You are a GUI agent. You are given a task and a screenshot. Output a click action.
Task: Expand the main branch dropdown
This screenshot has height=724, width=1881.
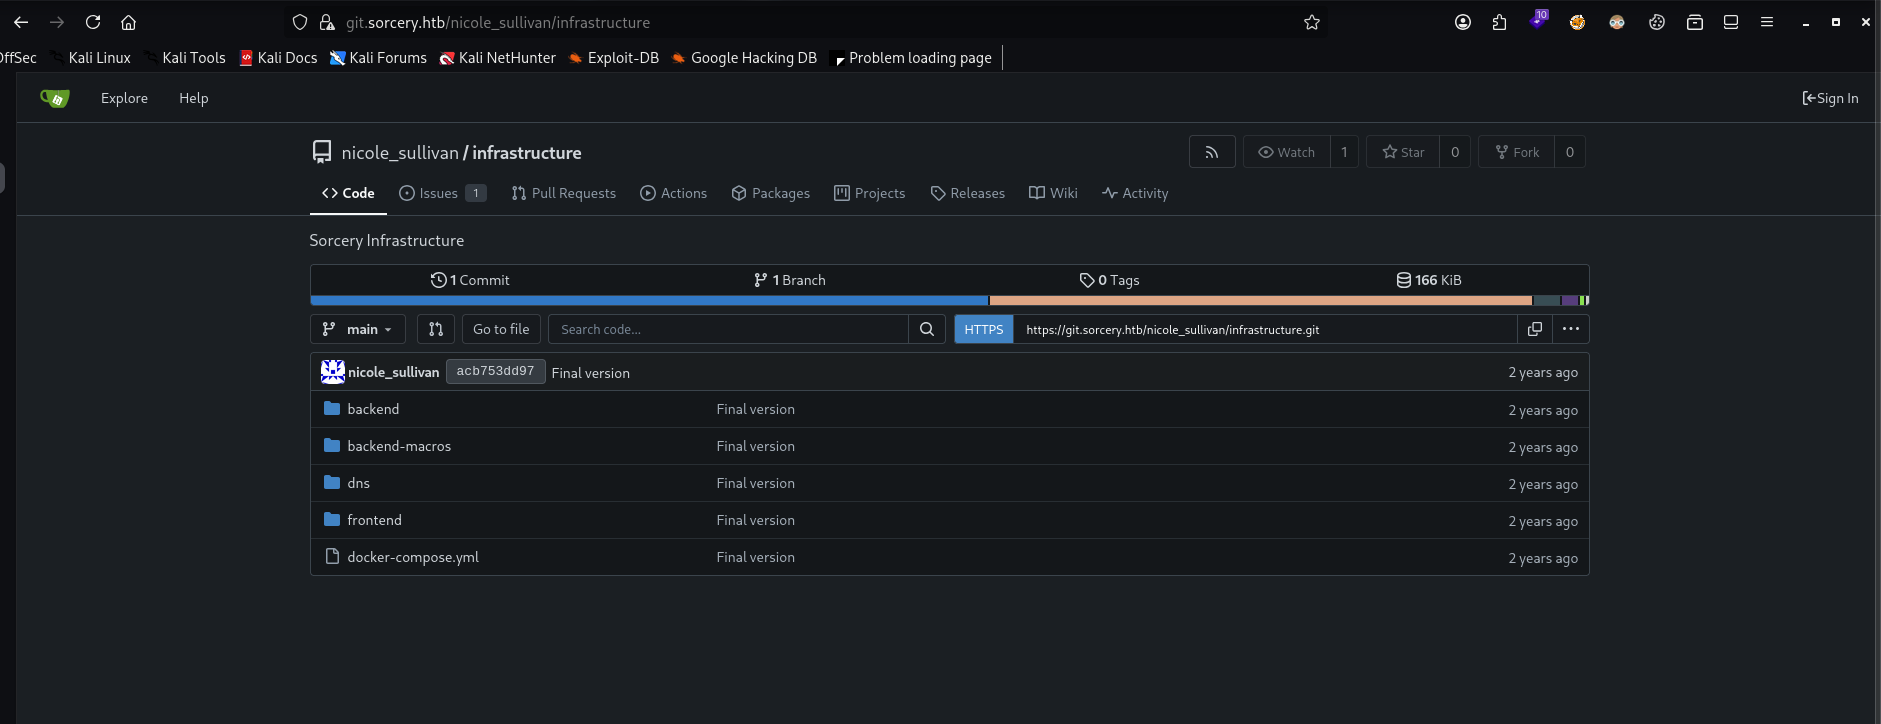[358, 329]
